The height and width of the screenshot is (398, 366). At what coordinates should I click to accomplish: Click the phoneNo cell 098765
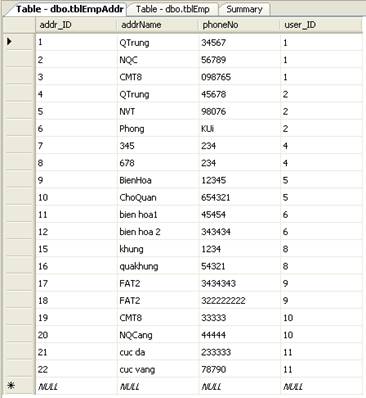pos(240,77)
